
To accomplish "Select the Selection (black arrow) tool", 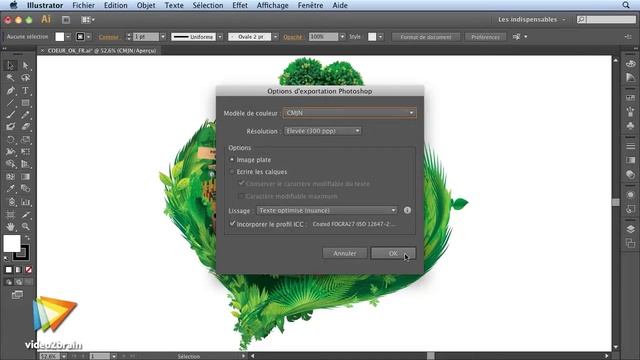I will (11, 65).
